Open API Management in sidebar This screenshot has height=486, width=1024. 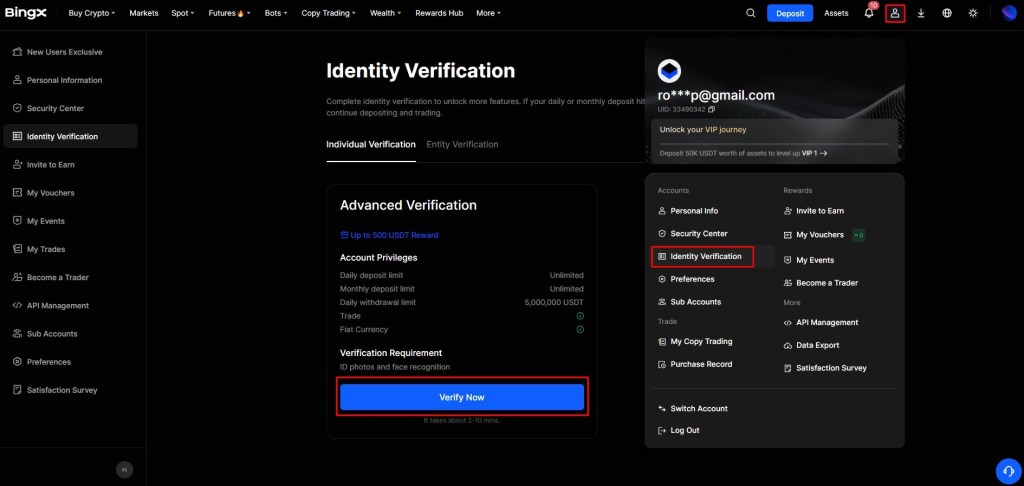point(71,305)
